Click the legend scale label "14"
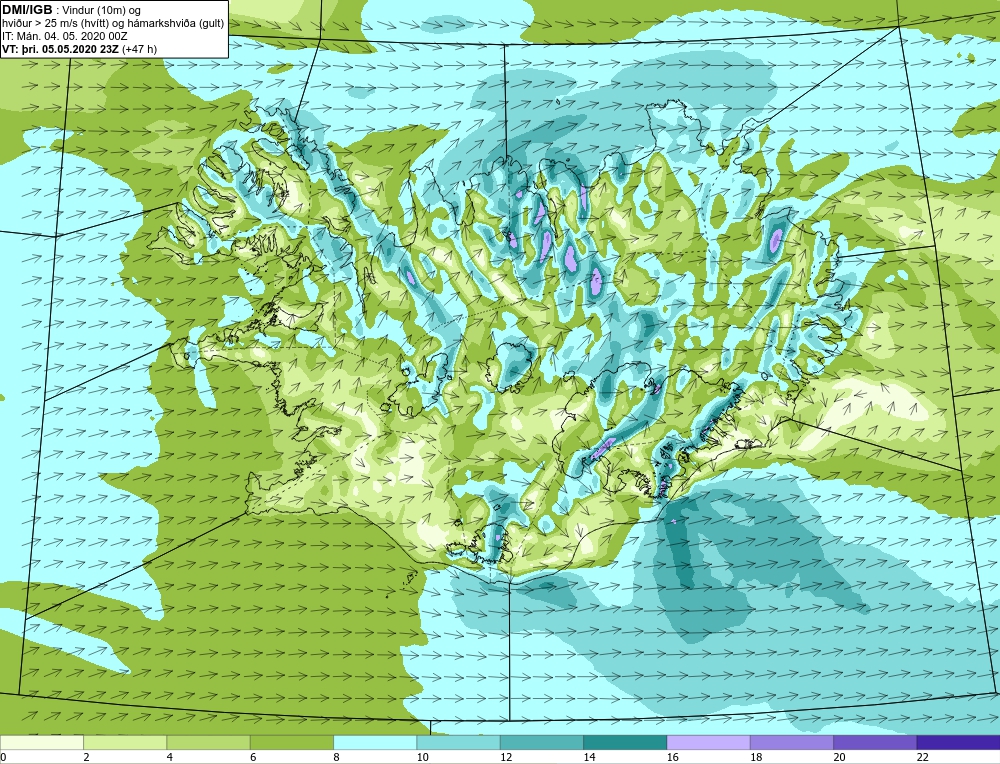The width and height of the screenshot is (1000, 764). [x=589, y=757]
